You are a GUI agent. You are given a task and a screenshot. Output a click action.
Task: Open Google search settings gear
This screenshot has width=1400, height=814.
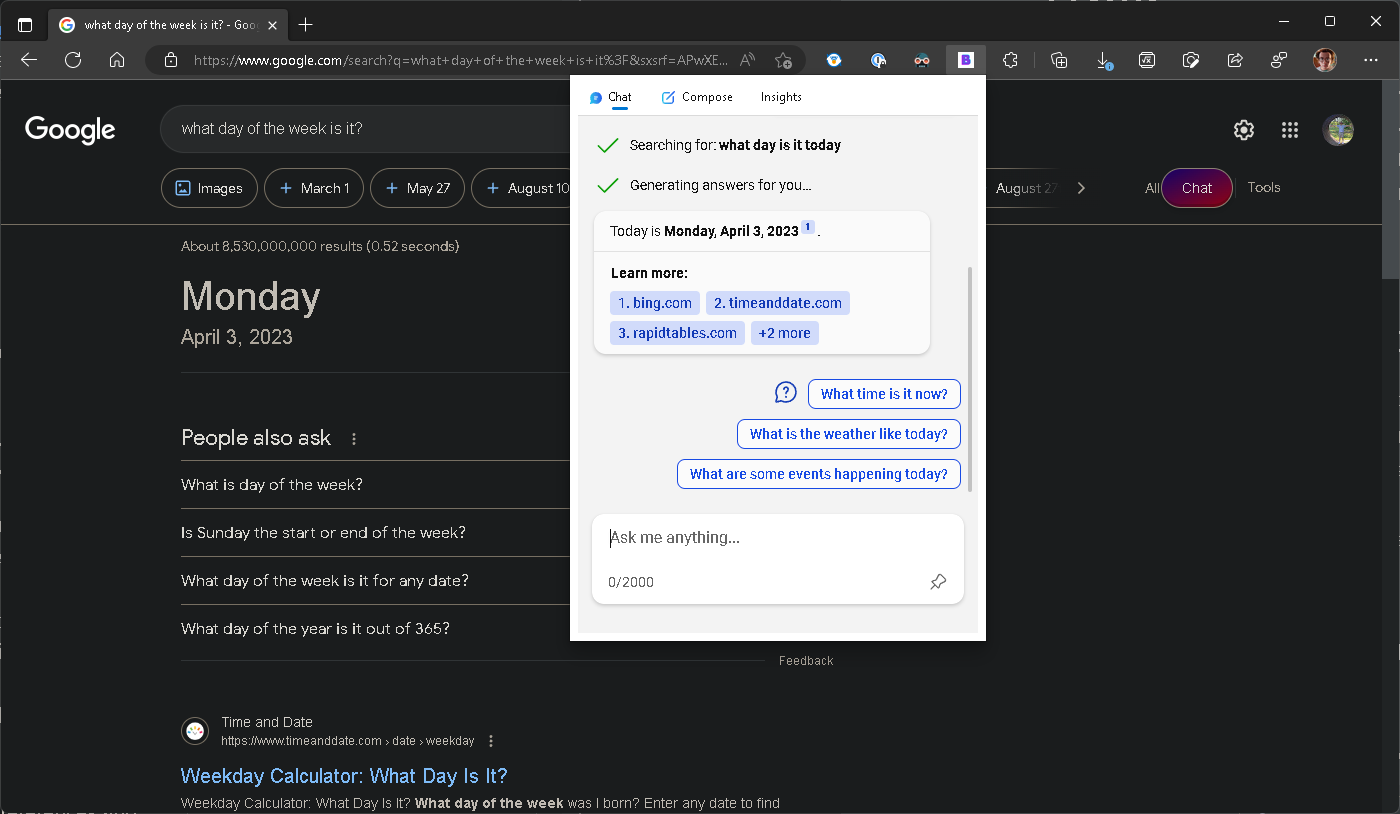pos(1243,129)
